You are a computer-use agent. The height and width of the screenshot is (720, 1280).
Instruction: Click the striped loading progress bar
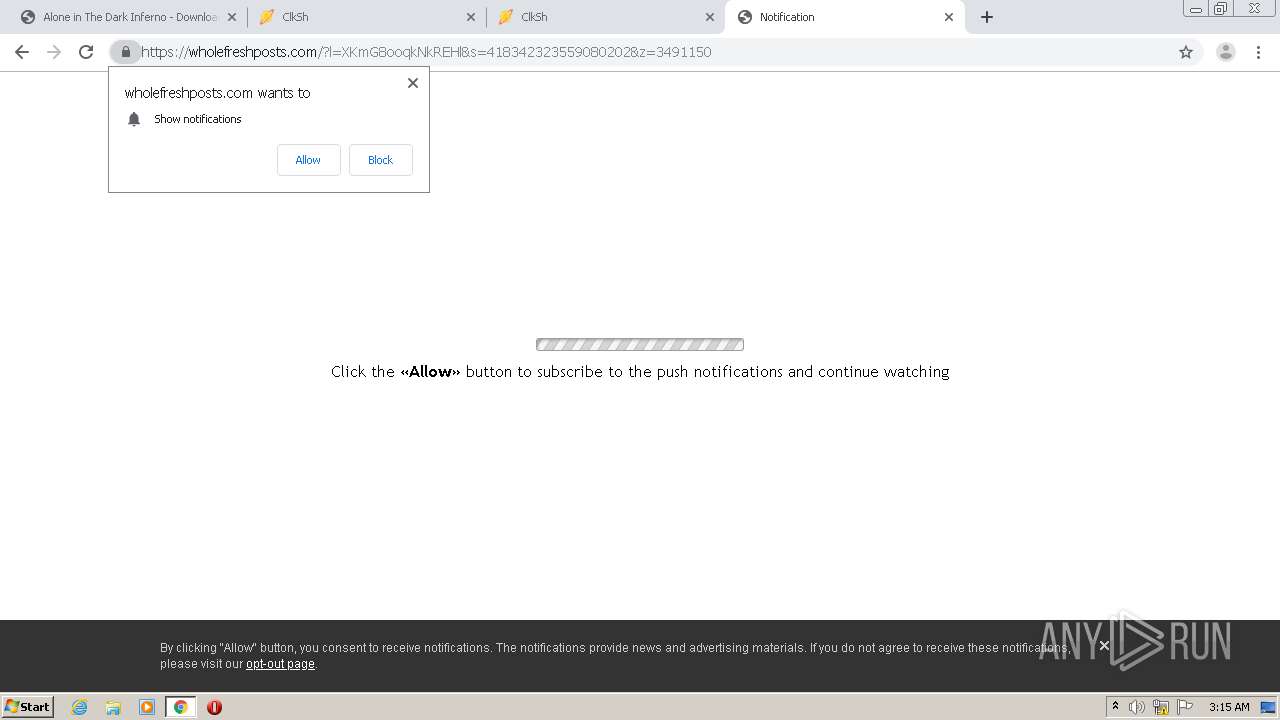click(x=640, y=345)
